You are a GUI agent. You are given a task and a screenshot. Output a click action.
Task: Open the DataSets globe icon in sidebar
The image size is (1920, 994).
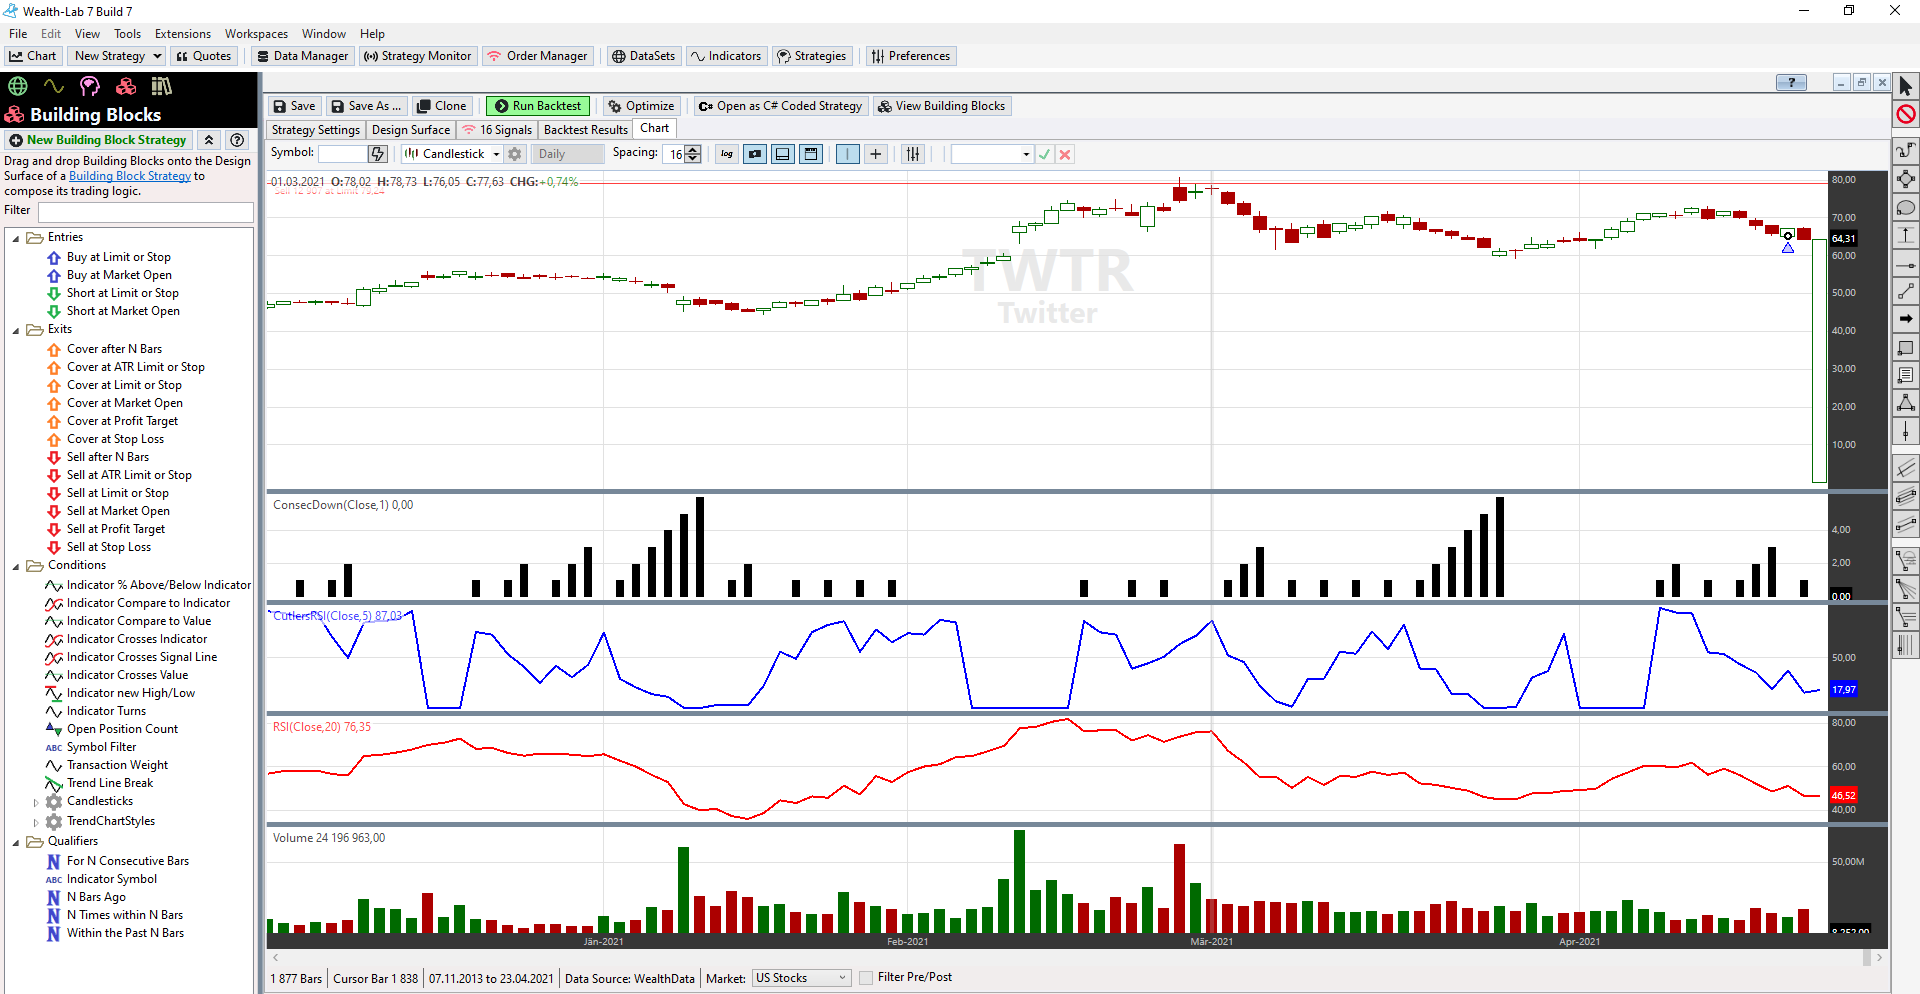18,86
